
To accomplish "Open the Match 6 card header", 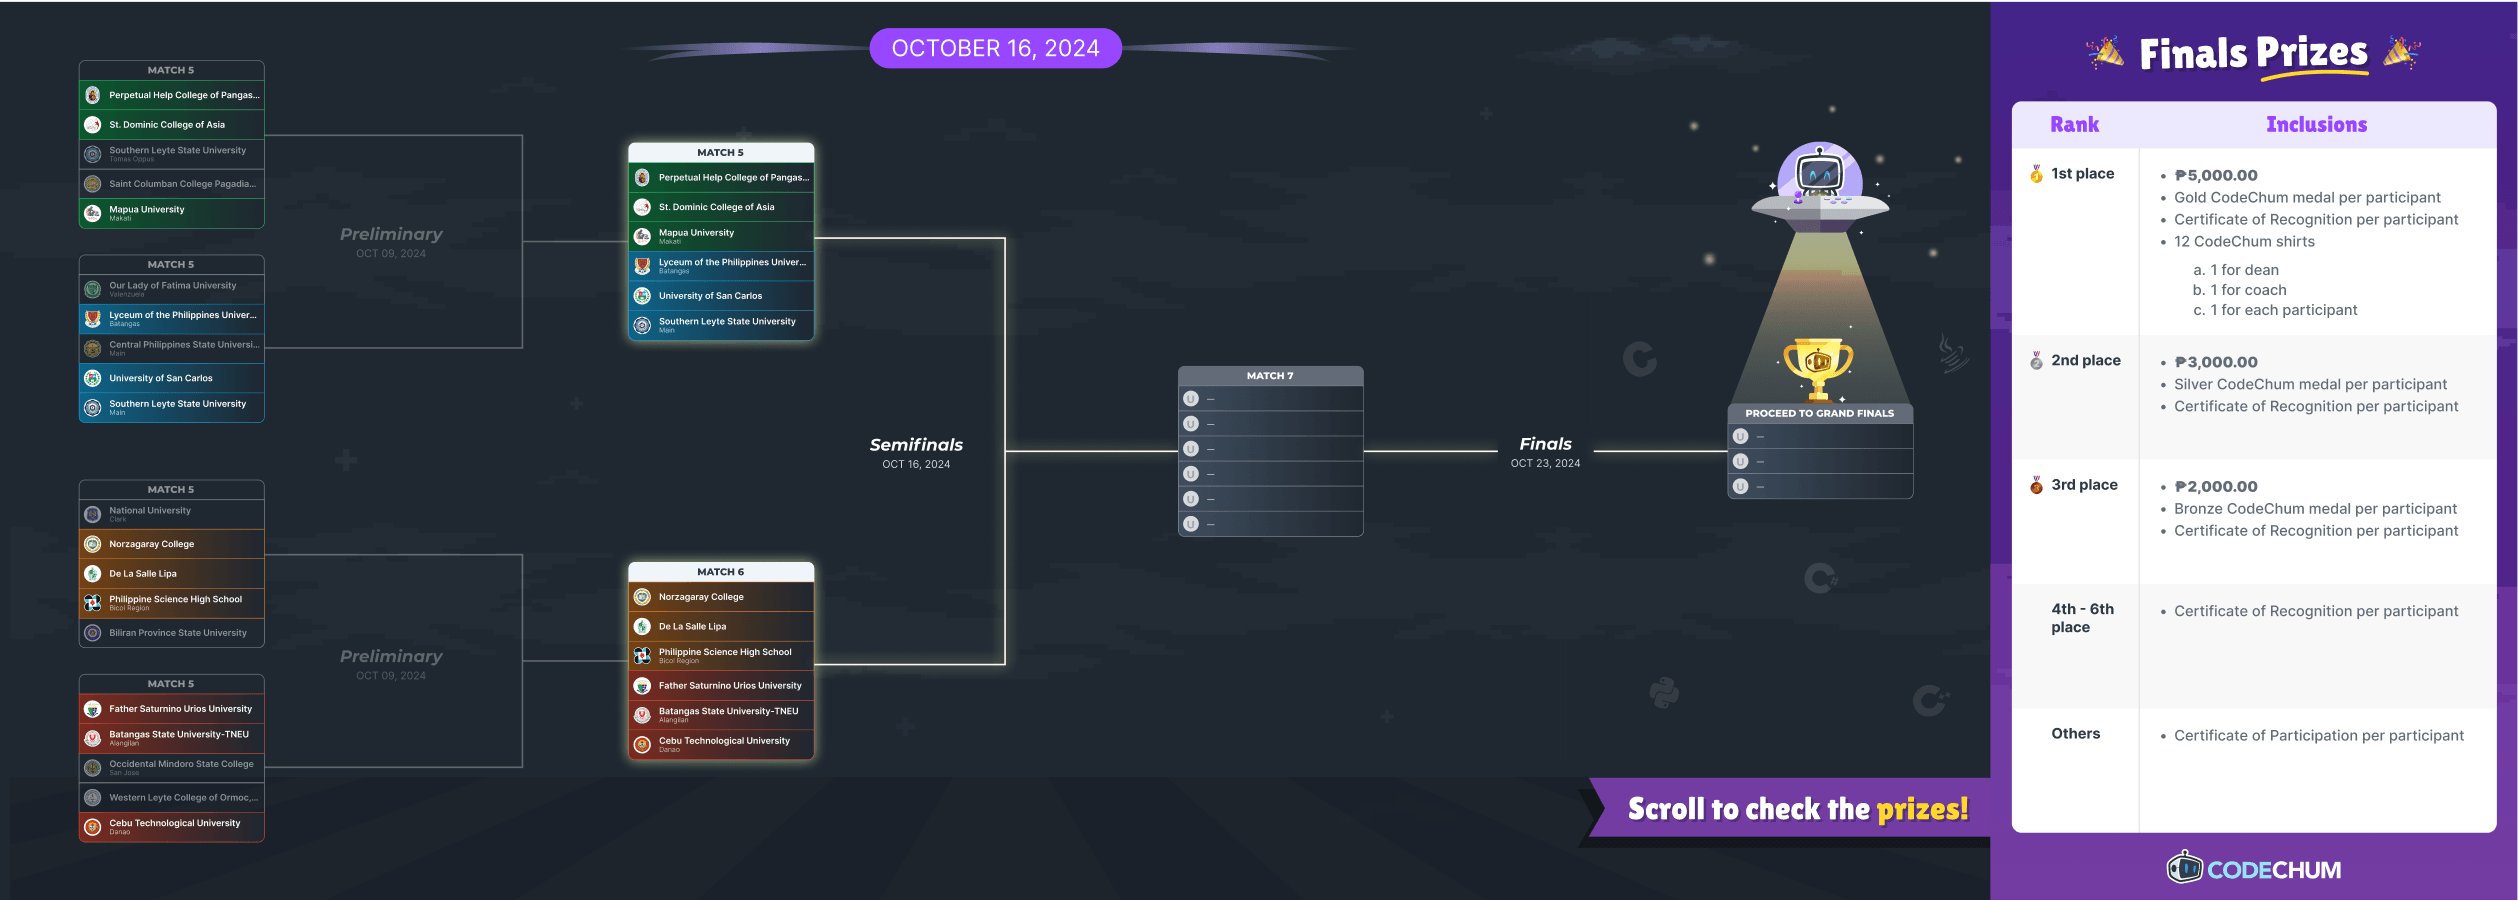I will point(721,572).
